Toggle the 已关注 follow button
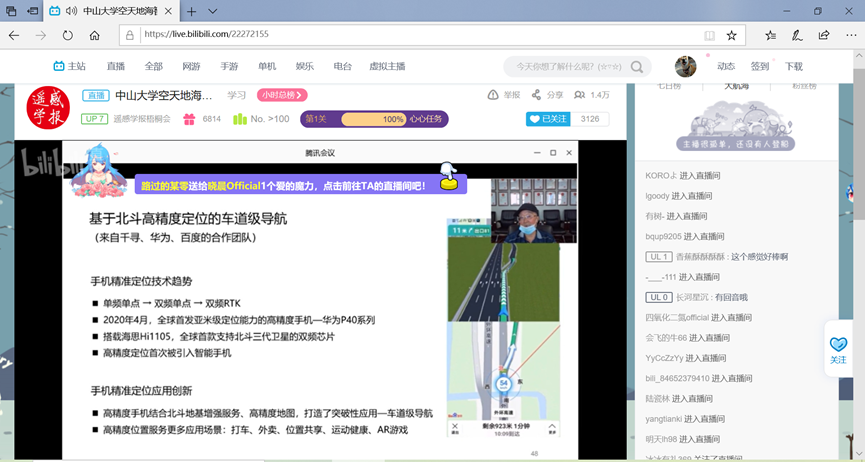This screenshot has height=462, width=865. (x=547, y=119)
